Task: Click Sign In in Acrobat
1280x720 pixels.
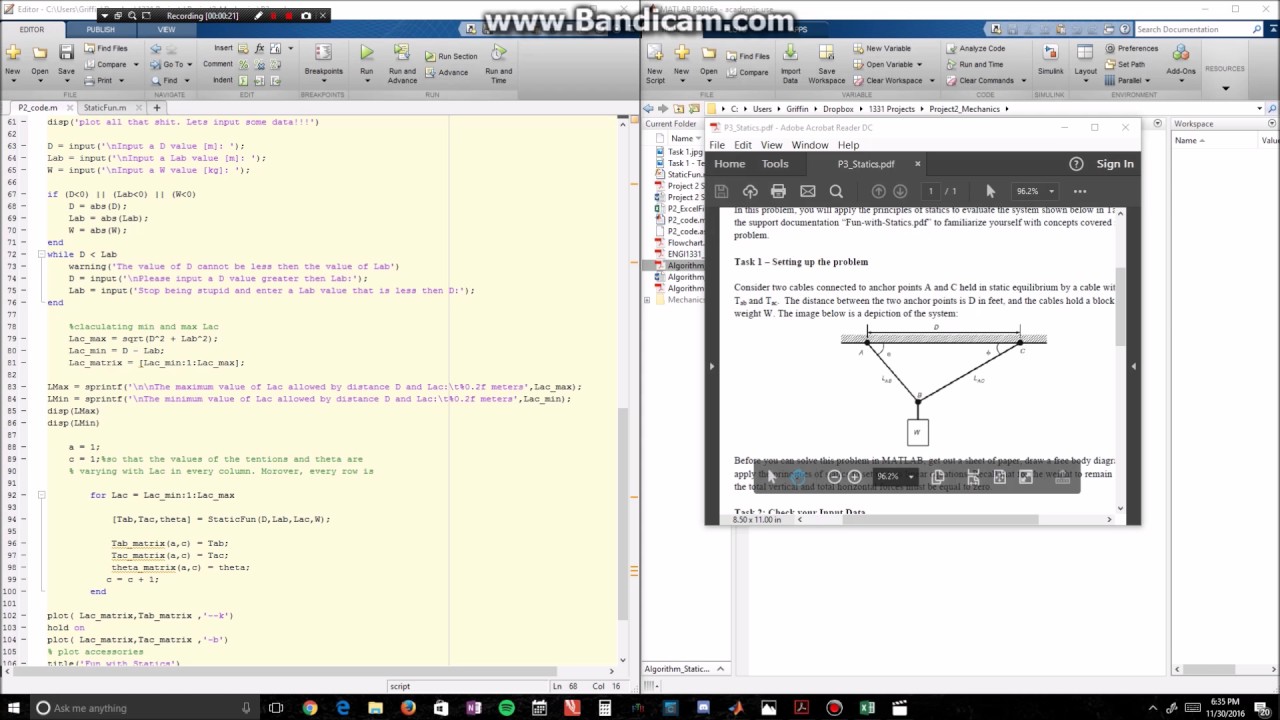Action: click(x=1114, y=164)
